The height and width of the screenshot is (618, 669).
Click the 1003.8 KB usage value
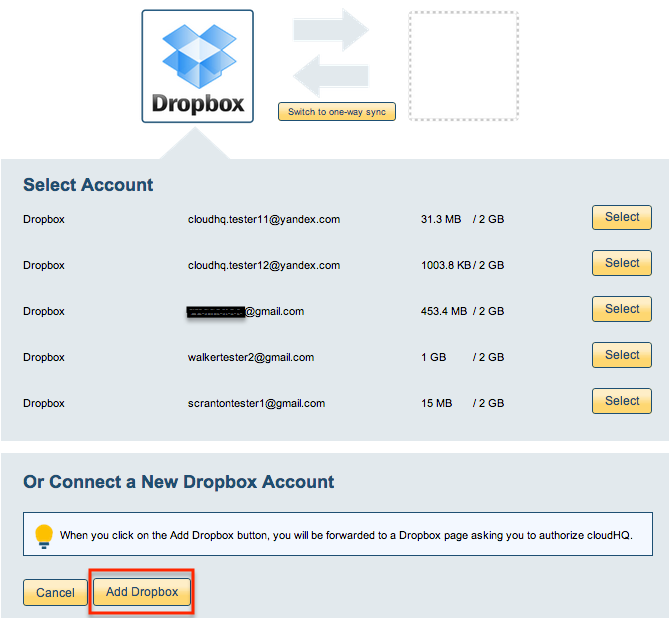click(x=445, y=265)
